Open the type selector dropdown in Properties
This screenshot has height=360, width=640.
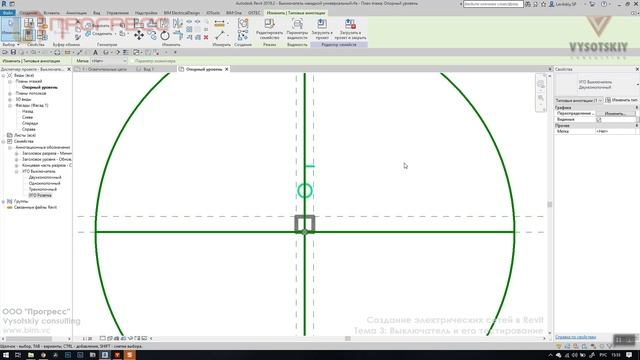[637, 85]
